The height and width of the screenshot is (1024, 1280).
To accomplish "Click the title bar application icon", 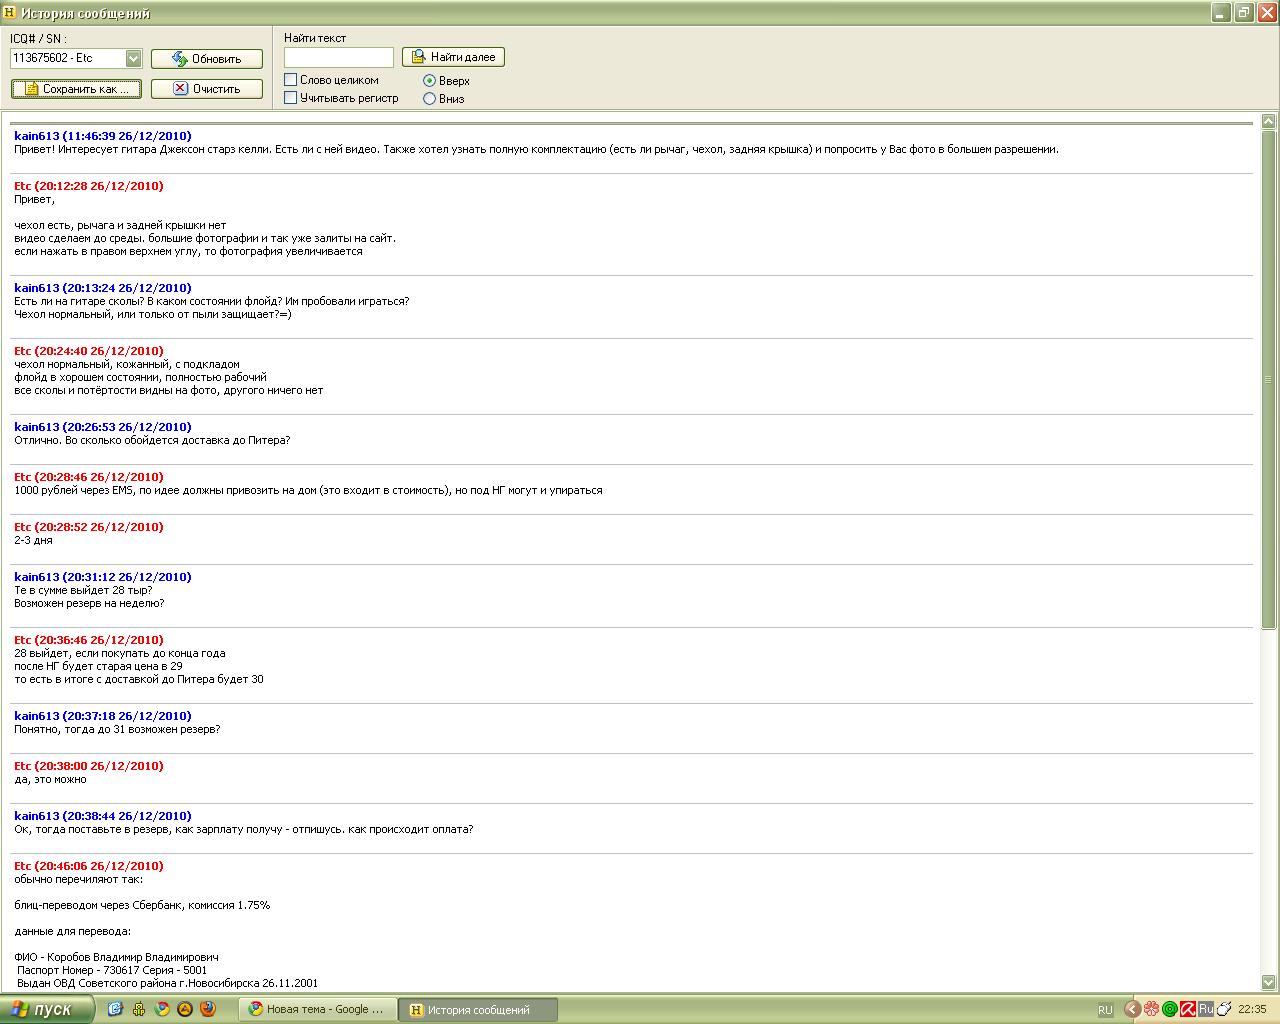I will (11, 13).
